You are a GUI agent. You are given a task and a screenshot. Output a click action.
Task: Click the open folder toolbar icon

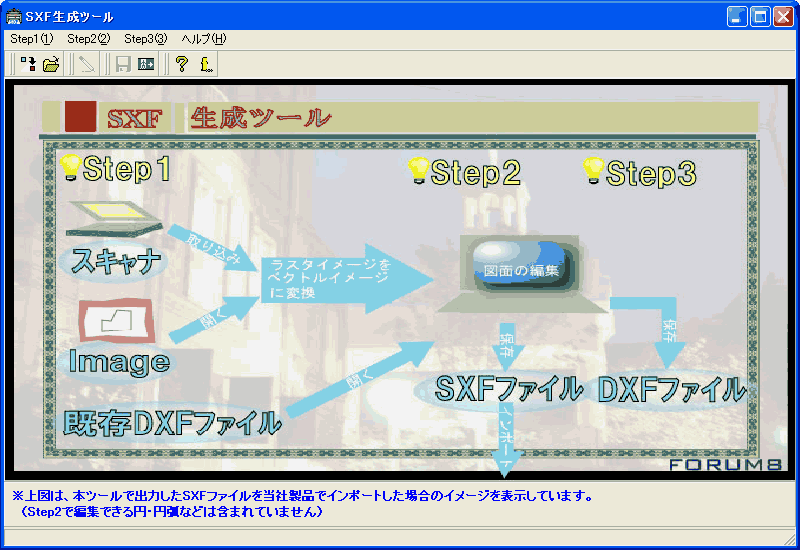click(51, 64)
